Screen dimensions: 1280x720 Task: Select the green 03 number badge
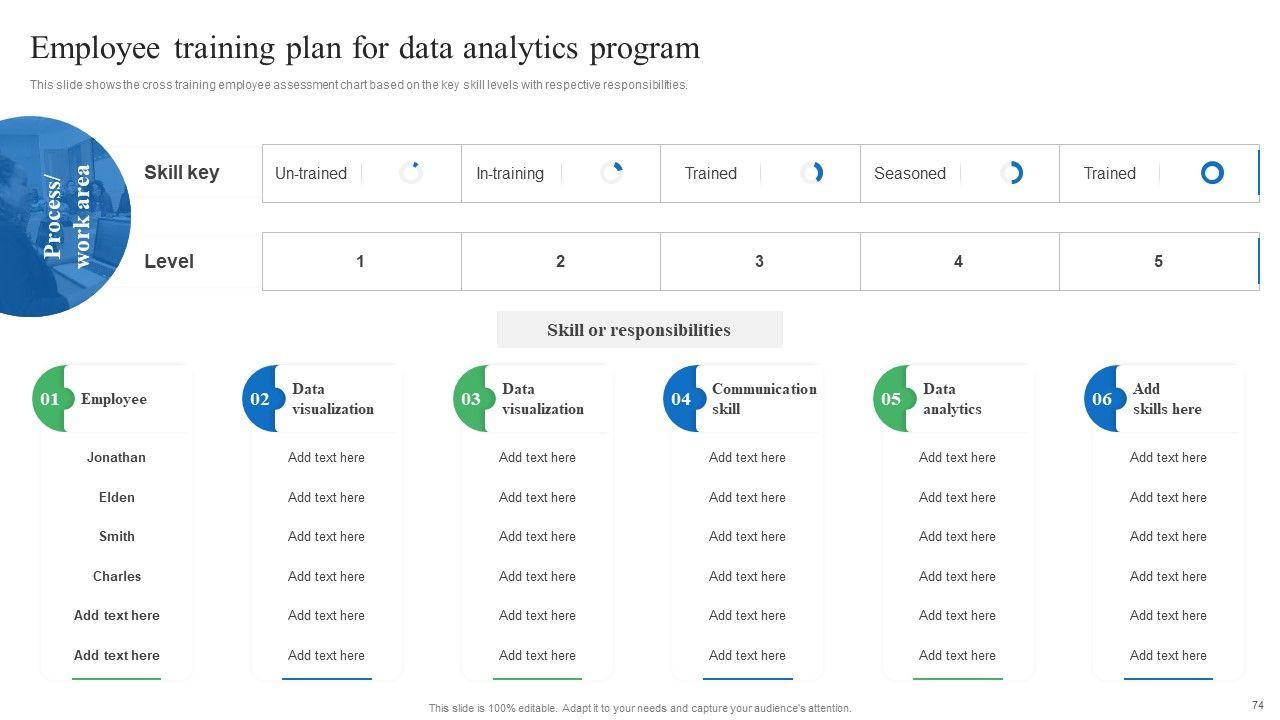(470, 399)
